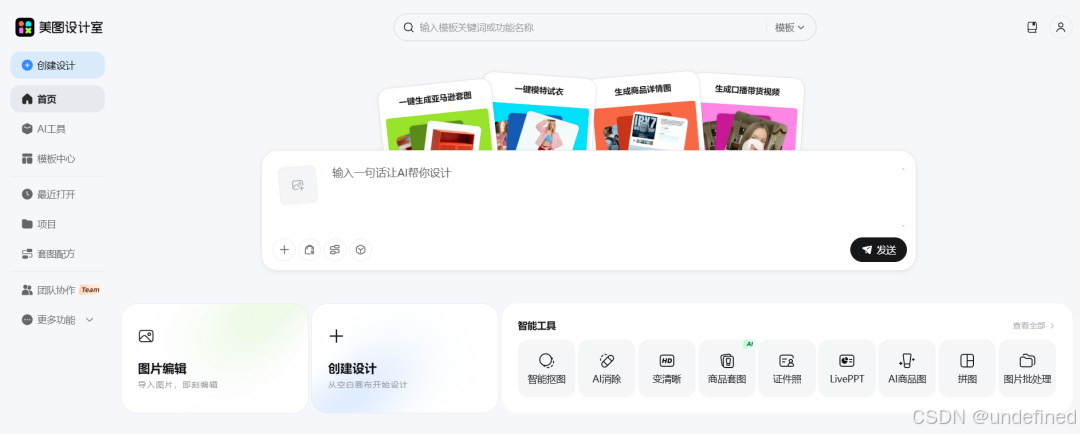This screenshot has height=434, width=1080.
Task: Click the 创建设计 button in sidebar
Action: pos(58,65)
